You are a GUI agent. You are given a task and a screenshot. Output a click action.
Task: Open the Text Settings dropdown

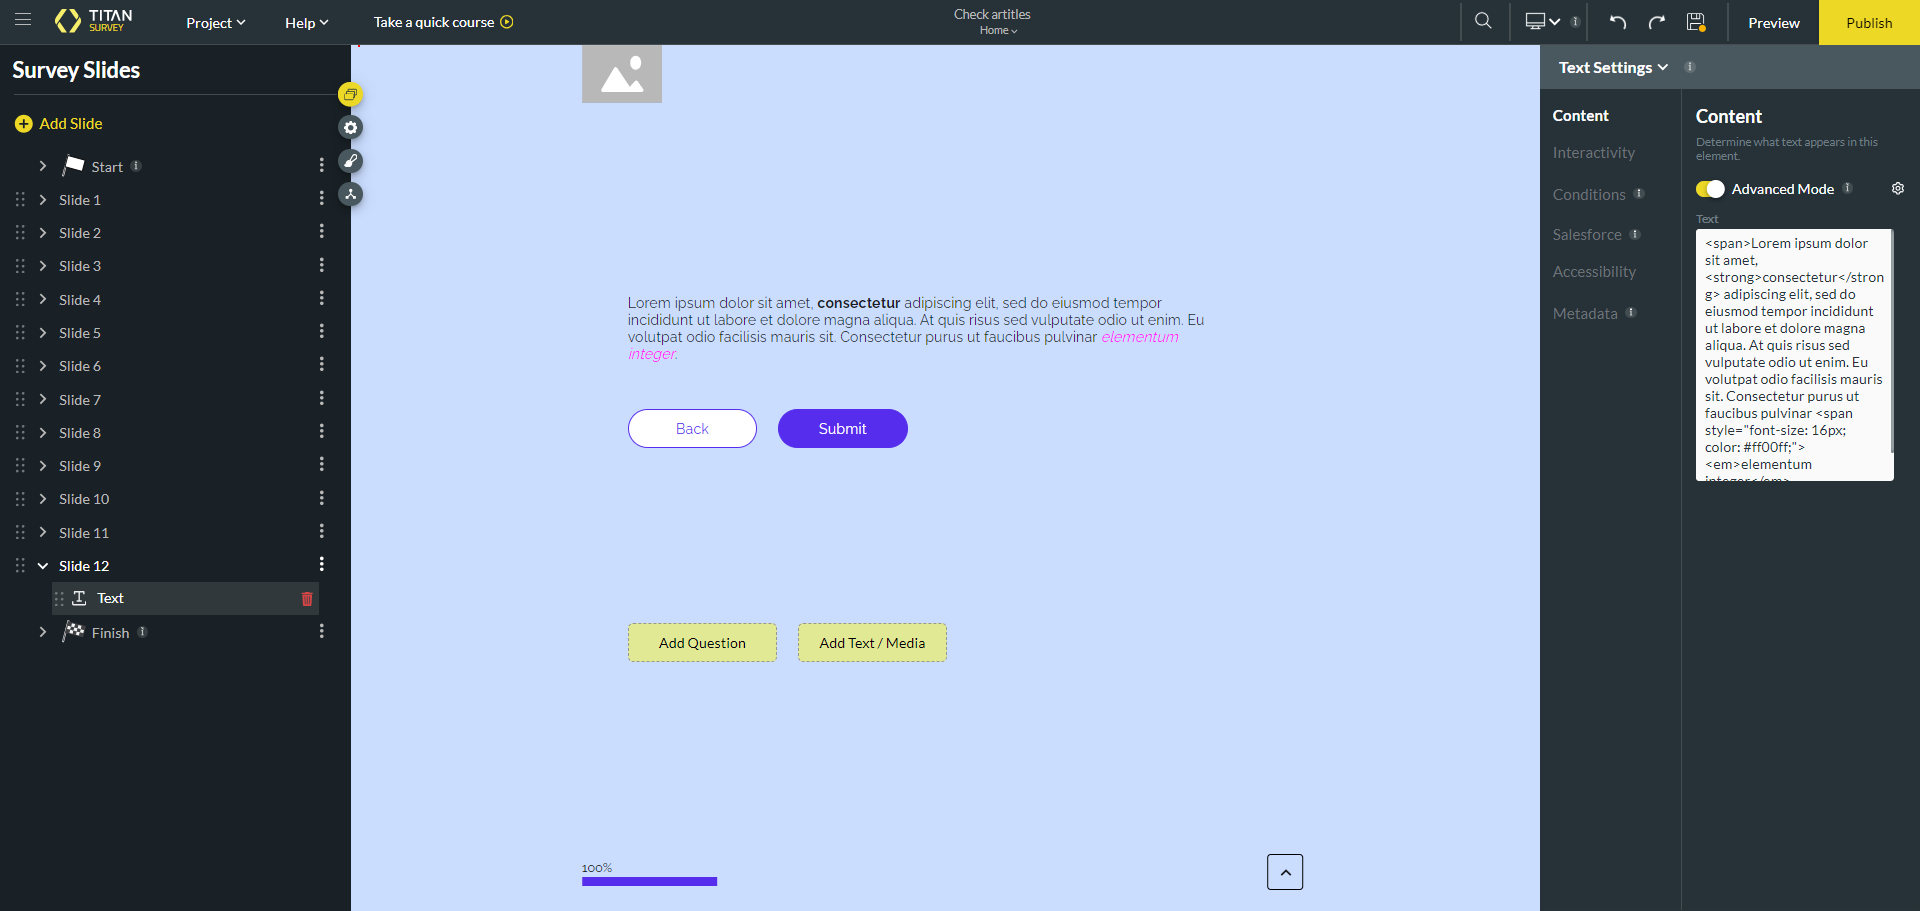(x=1613, y=67)
